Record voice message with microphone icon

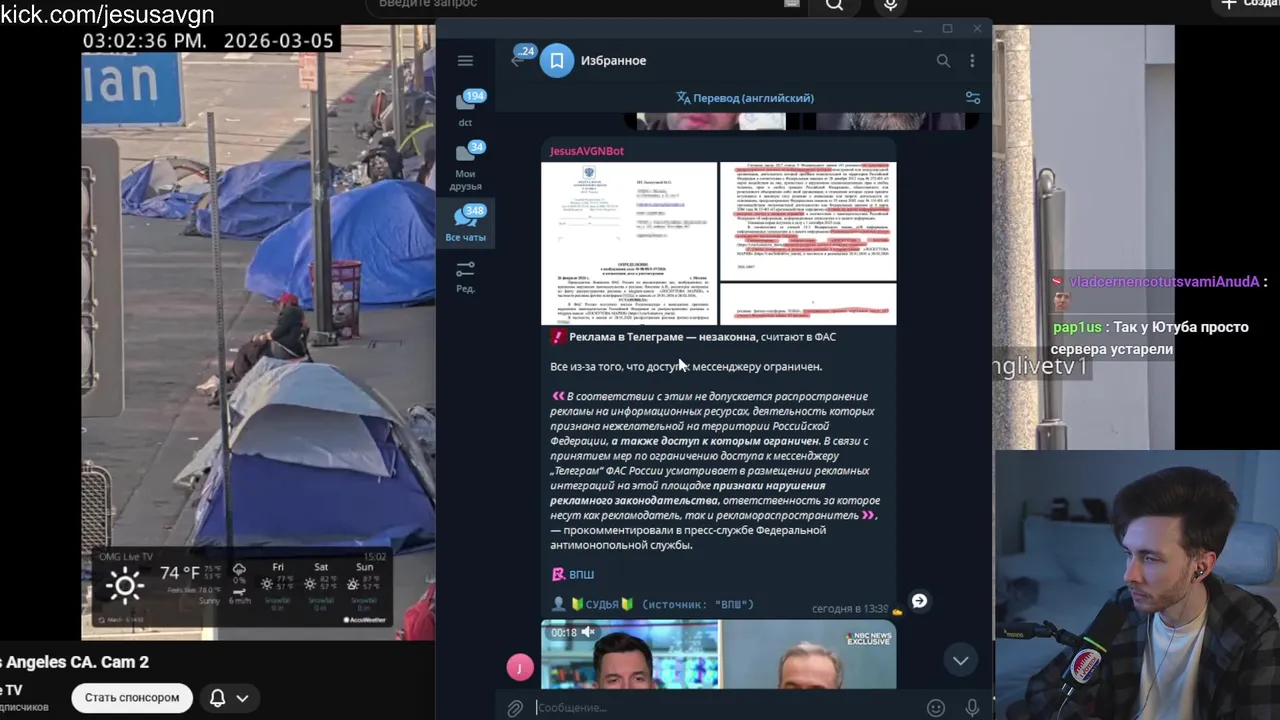pyautogui.click(x=972, y=708)
